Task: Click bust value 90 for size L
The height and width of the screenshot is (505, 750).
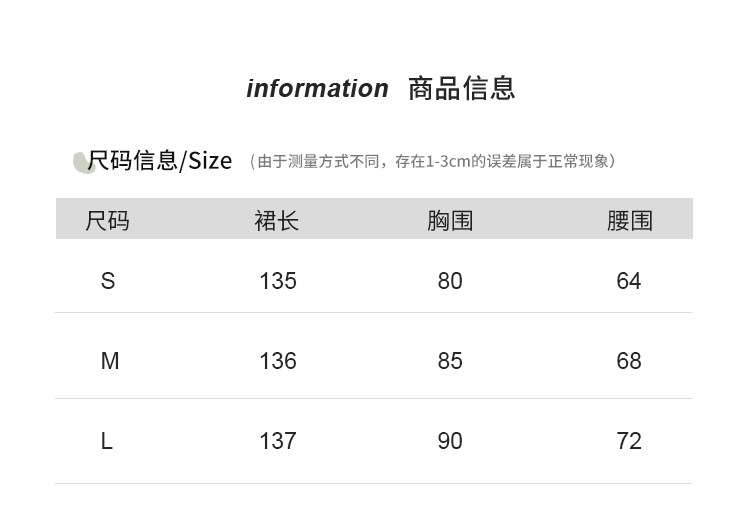Action: click(450, 441)
